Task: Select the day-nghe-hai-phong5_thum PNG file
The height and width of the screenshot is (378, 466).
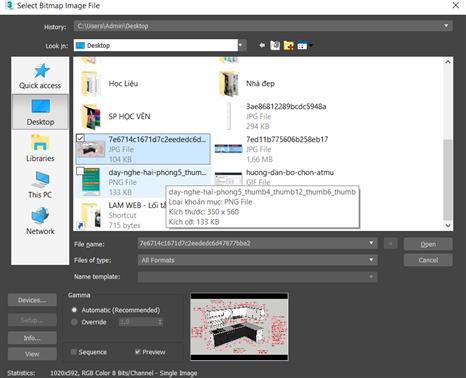Action: coord(143,182)
